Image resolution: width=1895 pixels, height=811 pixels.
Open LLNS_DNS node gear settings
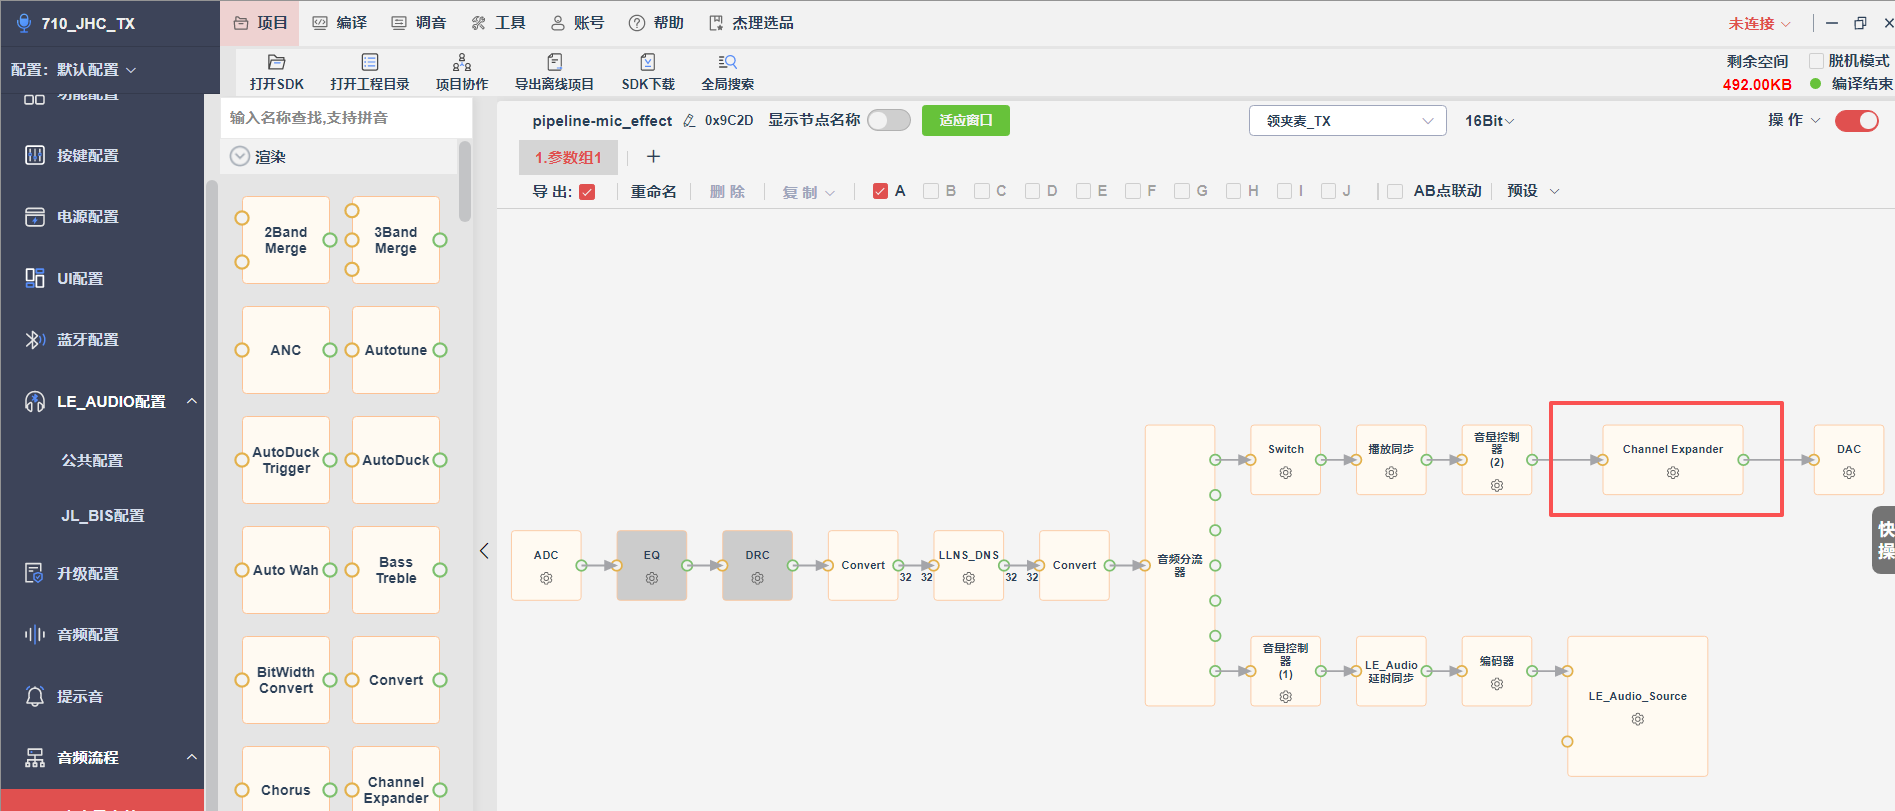pyautogui.click(x=968, y=578)
